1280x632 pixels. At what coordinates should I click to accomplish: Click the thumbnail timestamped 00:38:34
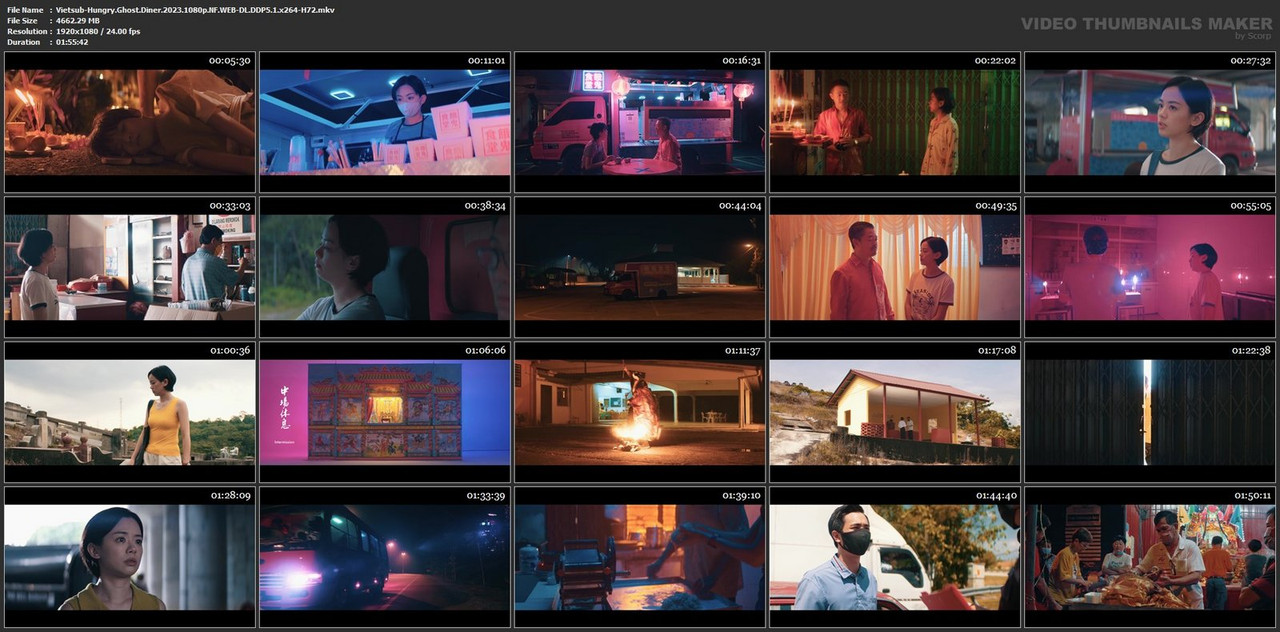(x=385, y=267)
